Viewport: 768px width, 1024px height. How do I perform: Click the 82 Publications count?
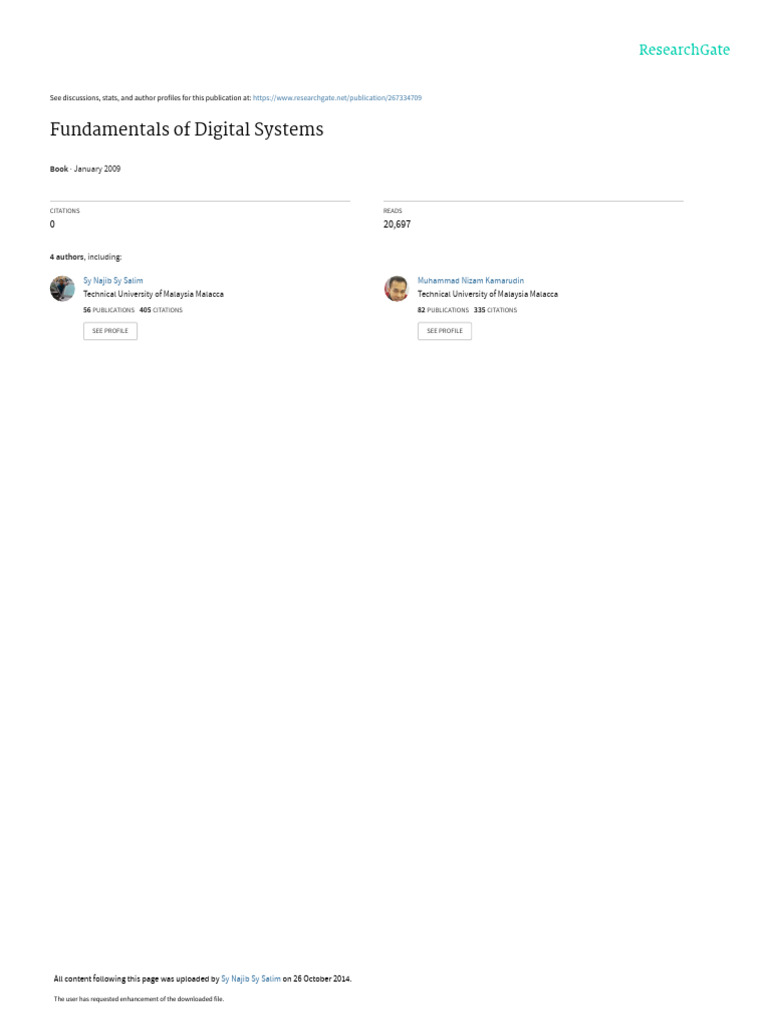443,310
